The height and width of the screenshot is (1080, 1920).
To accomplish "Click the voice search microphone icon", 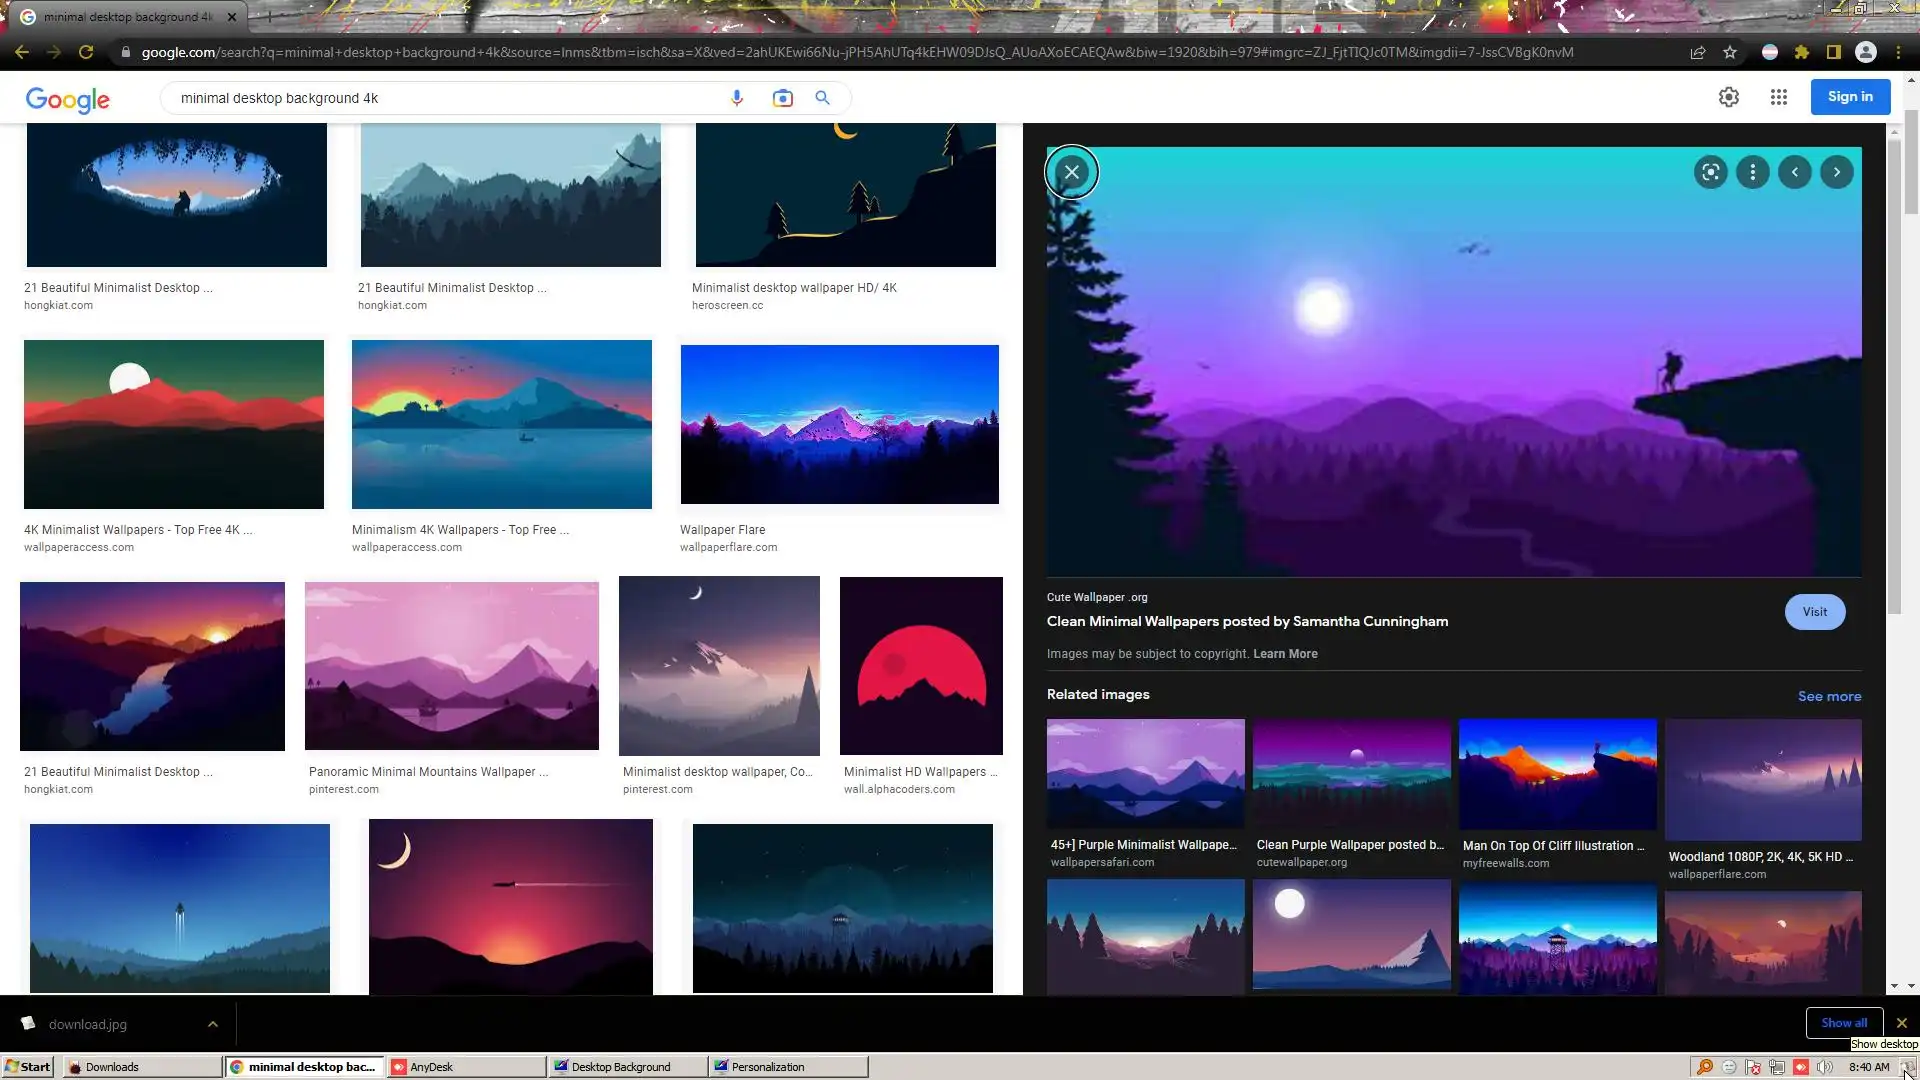I will point(737,98).
